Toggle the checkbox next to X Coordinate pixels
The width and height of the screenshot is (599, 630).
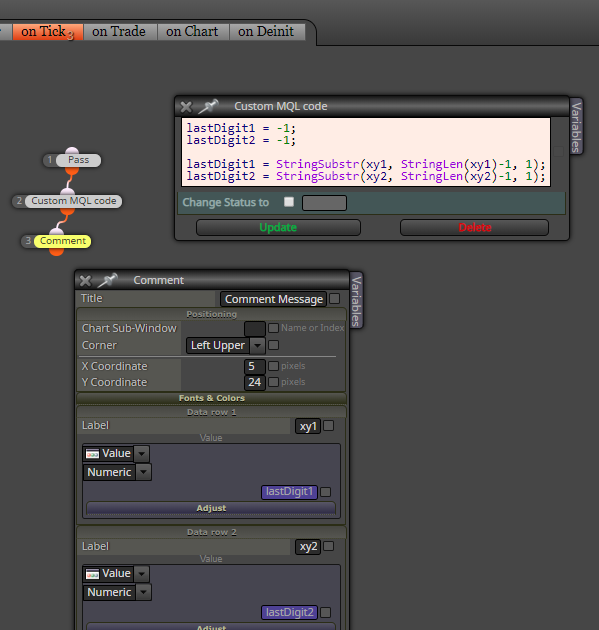click(x=273, y=366)
